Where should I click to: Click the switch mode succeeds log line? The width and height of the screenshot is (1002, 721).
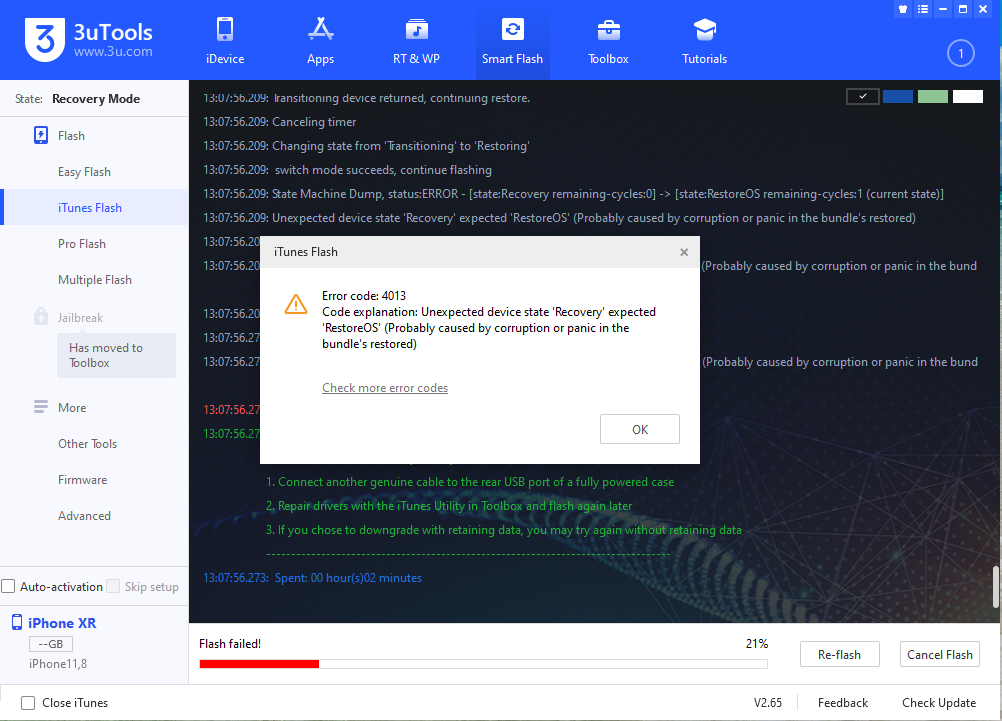click(x=348, y=169)
